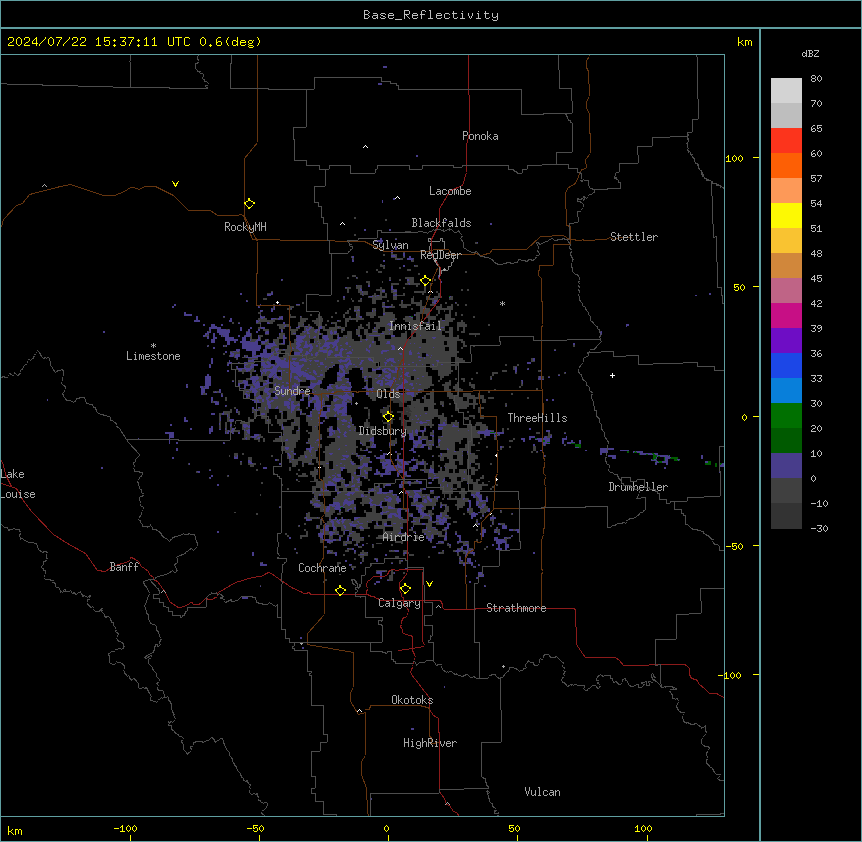This screenshot has height=842, width=862.
Task: Pick the royal blue 33-36 dBZ swatch
Action: click(x=786, y=365)
